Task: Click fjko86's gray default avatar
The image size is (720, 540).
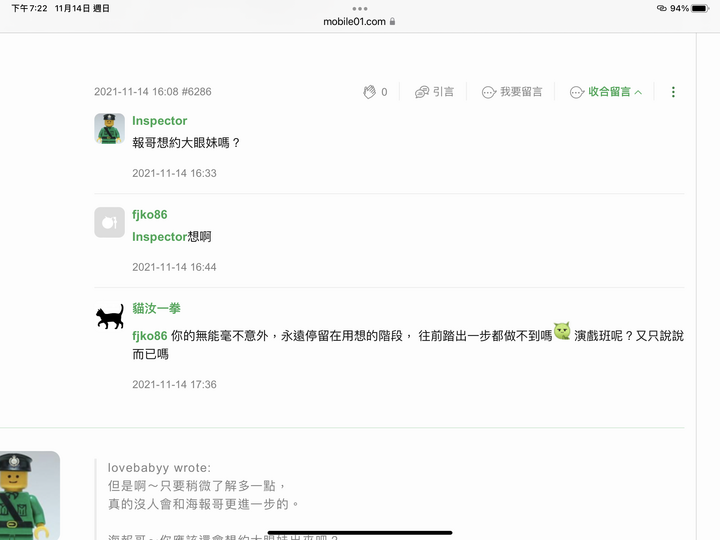Action: [109, 222]
